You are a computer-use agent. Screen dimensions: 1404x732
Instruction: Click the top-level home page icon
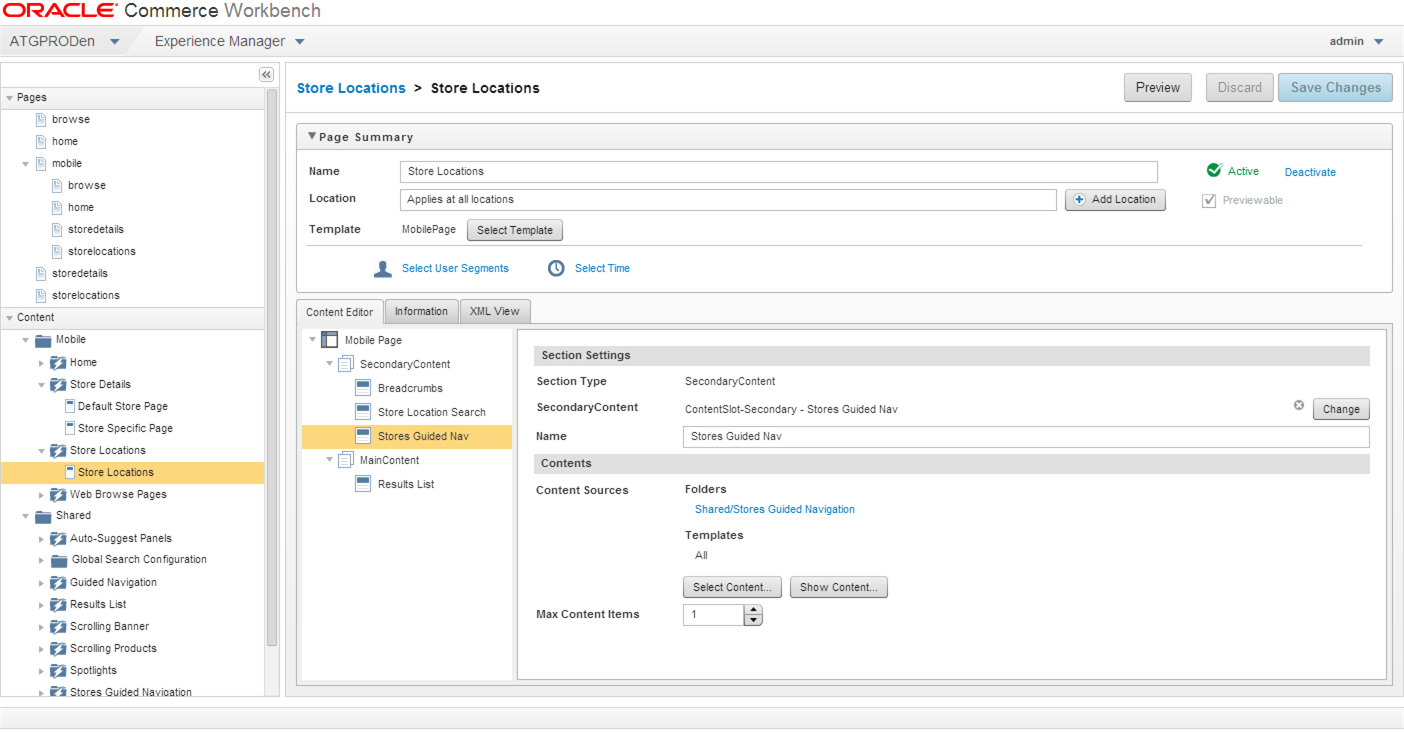click(41, 141)
